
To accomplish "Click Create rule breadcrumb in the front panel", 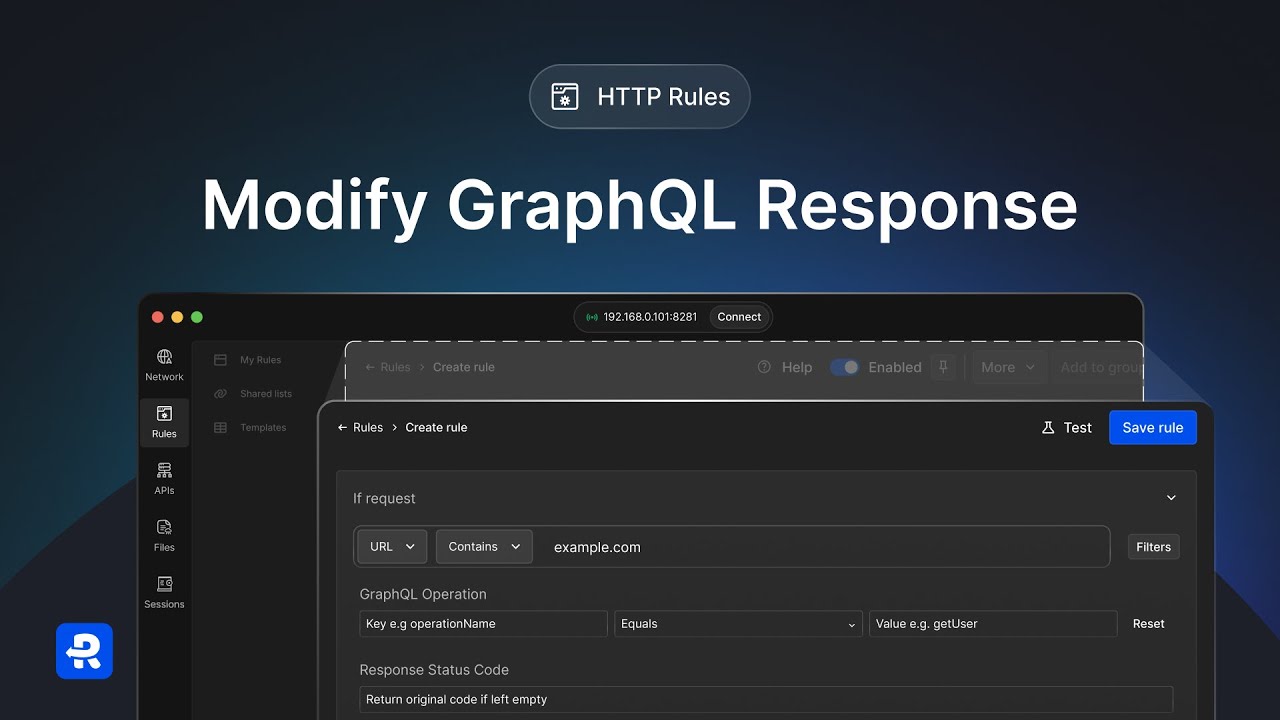I will (x=436, y=427).
